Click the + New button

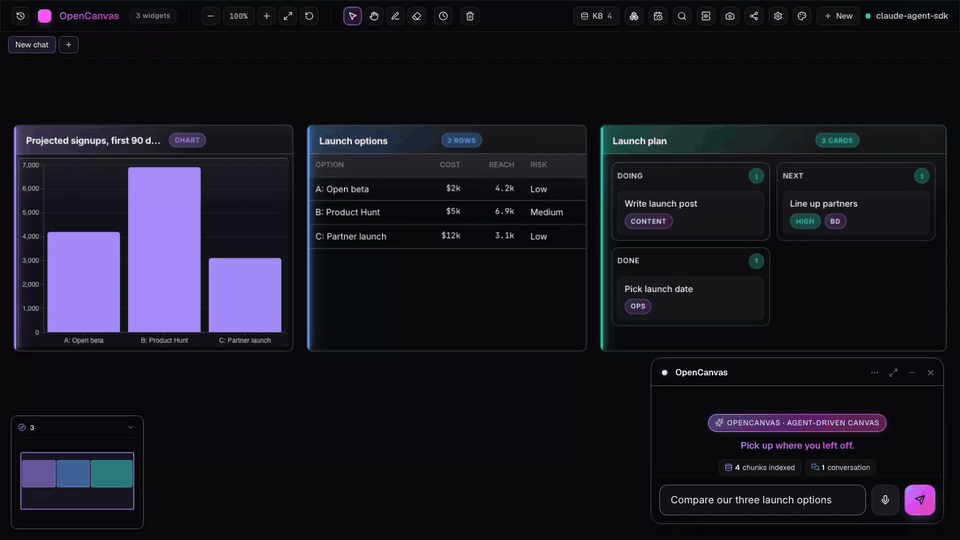pos(838,16)
